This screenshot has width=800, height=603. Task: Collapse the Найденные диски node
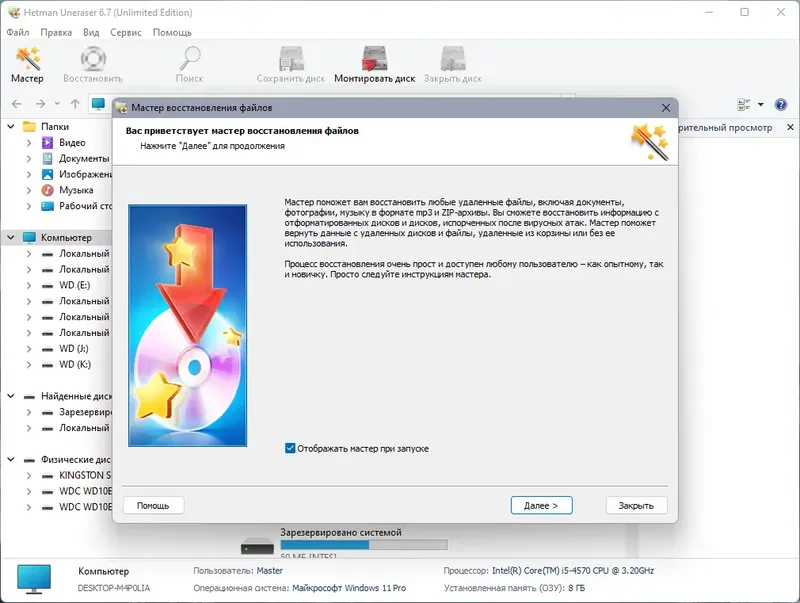pos(11,396)
